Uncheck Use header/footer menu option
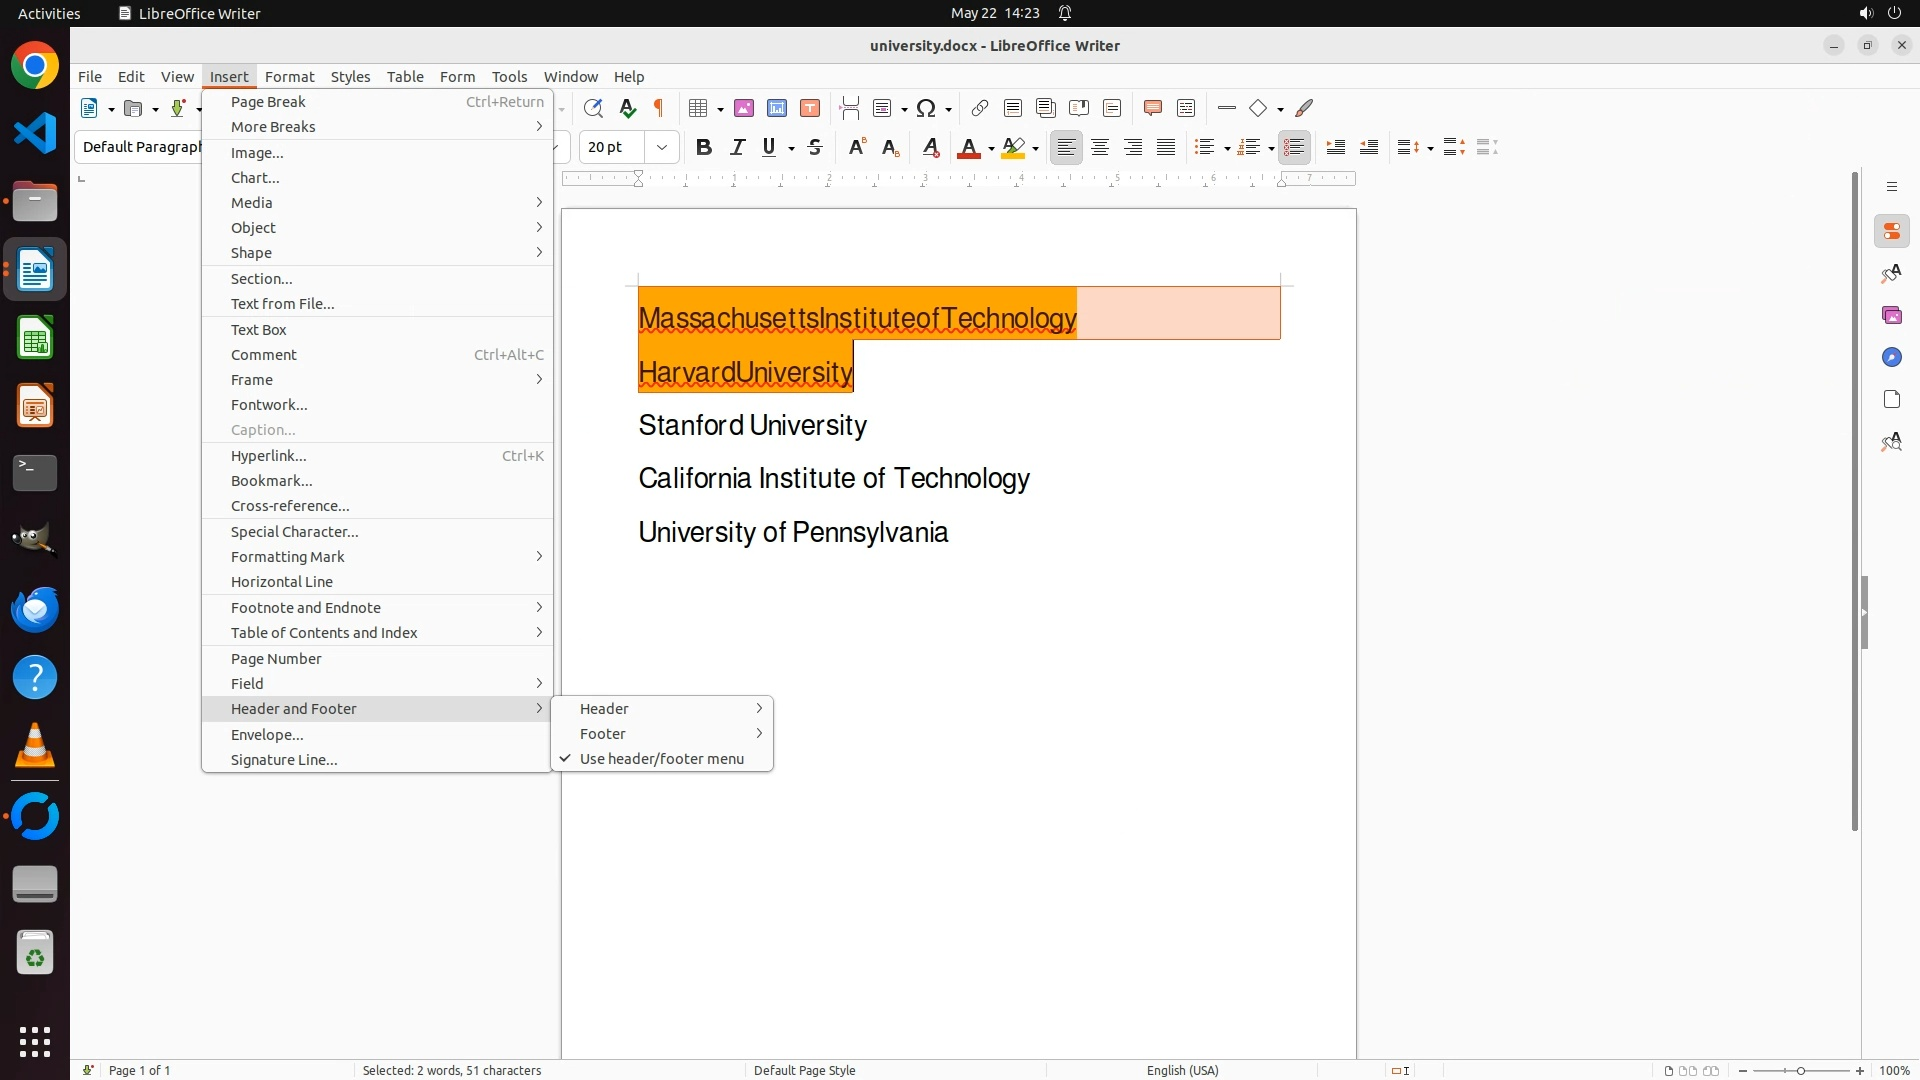Viewport: 1920px width, 1080px height. point(661,759)
